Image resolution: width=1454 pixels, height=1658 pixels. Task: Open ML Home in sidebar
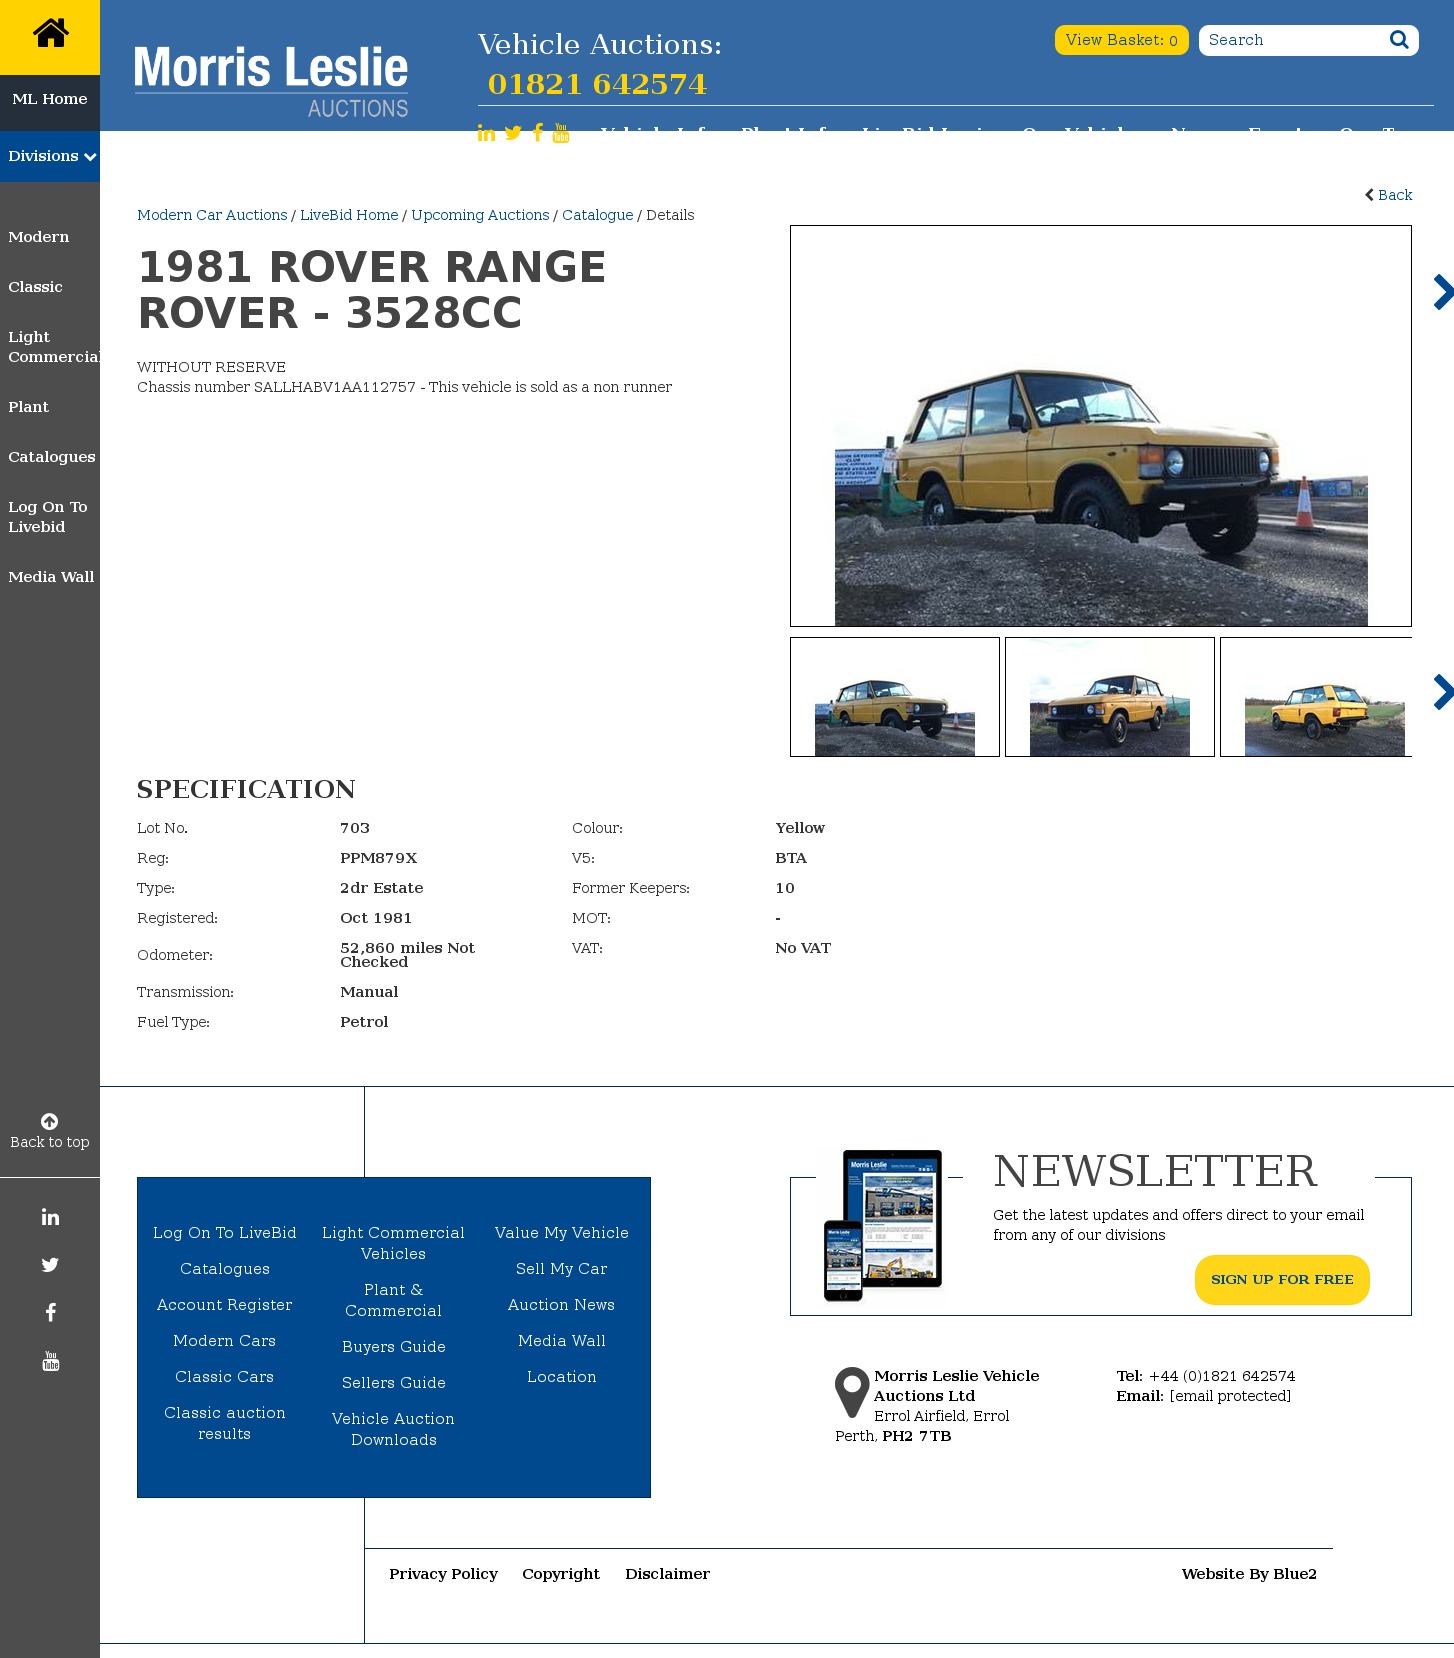[50, 99]
